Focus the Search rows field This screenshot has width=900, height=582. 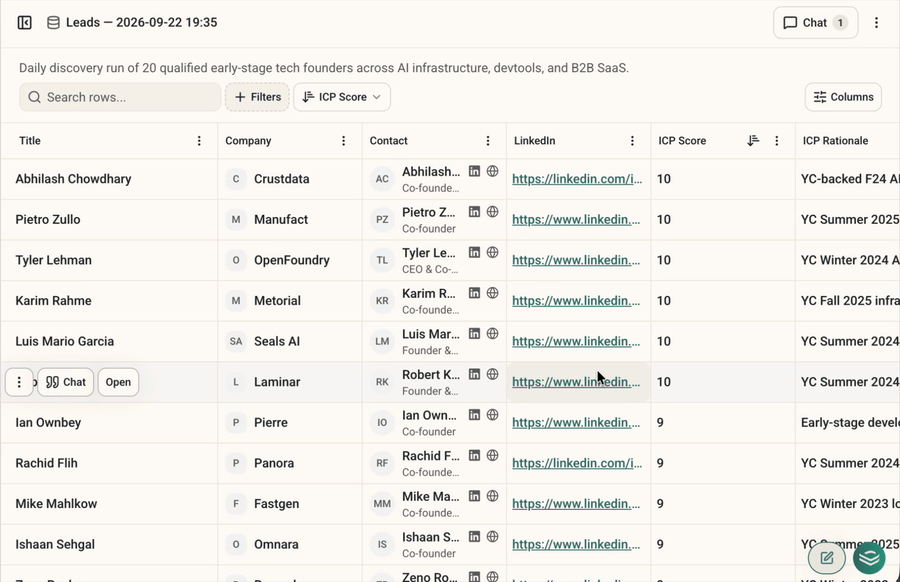tap(120, 97)
